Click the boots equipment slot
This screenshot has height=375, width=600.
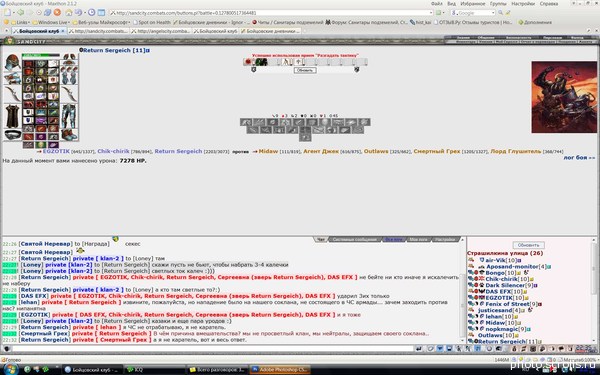[69, 135]
